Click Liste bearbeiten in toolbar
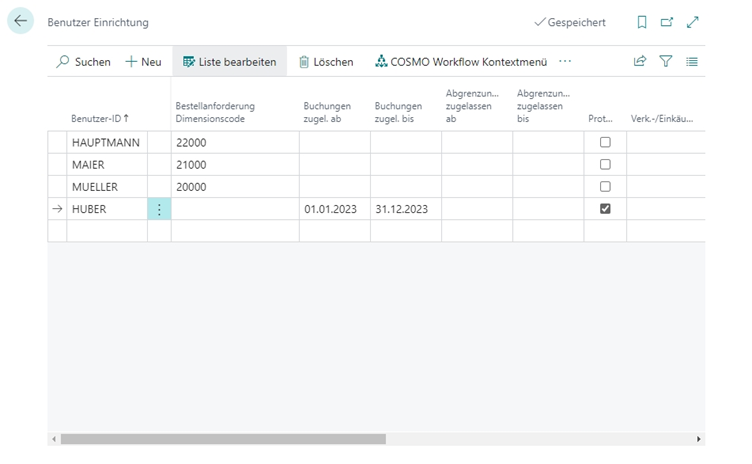752x464 pixels. [x=229, y=62]
